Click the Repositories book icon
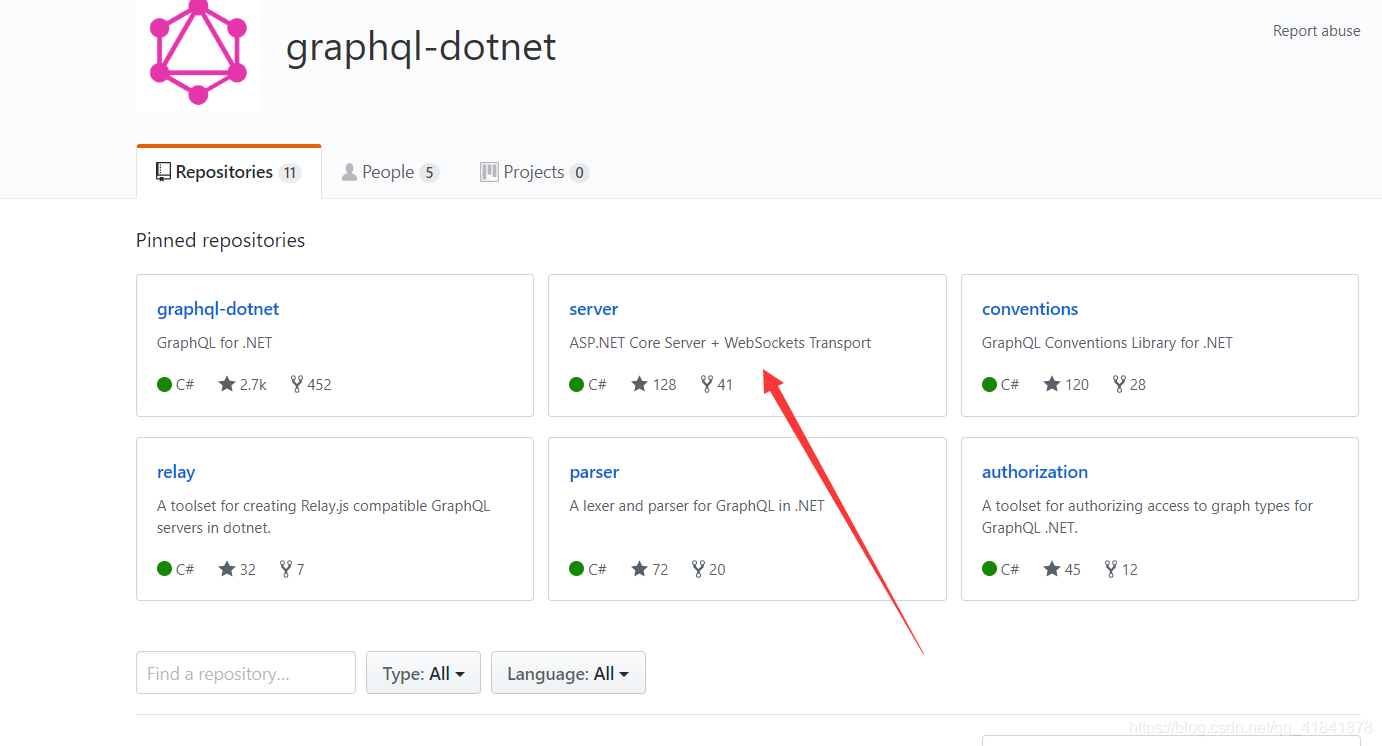Viewport: 1382px width, 746px height. tap(163, 172)
